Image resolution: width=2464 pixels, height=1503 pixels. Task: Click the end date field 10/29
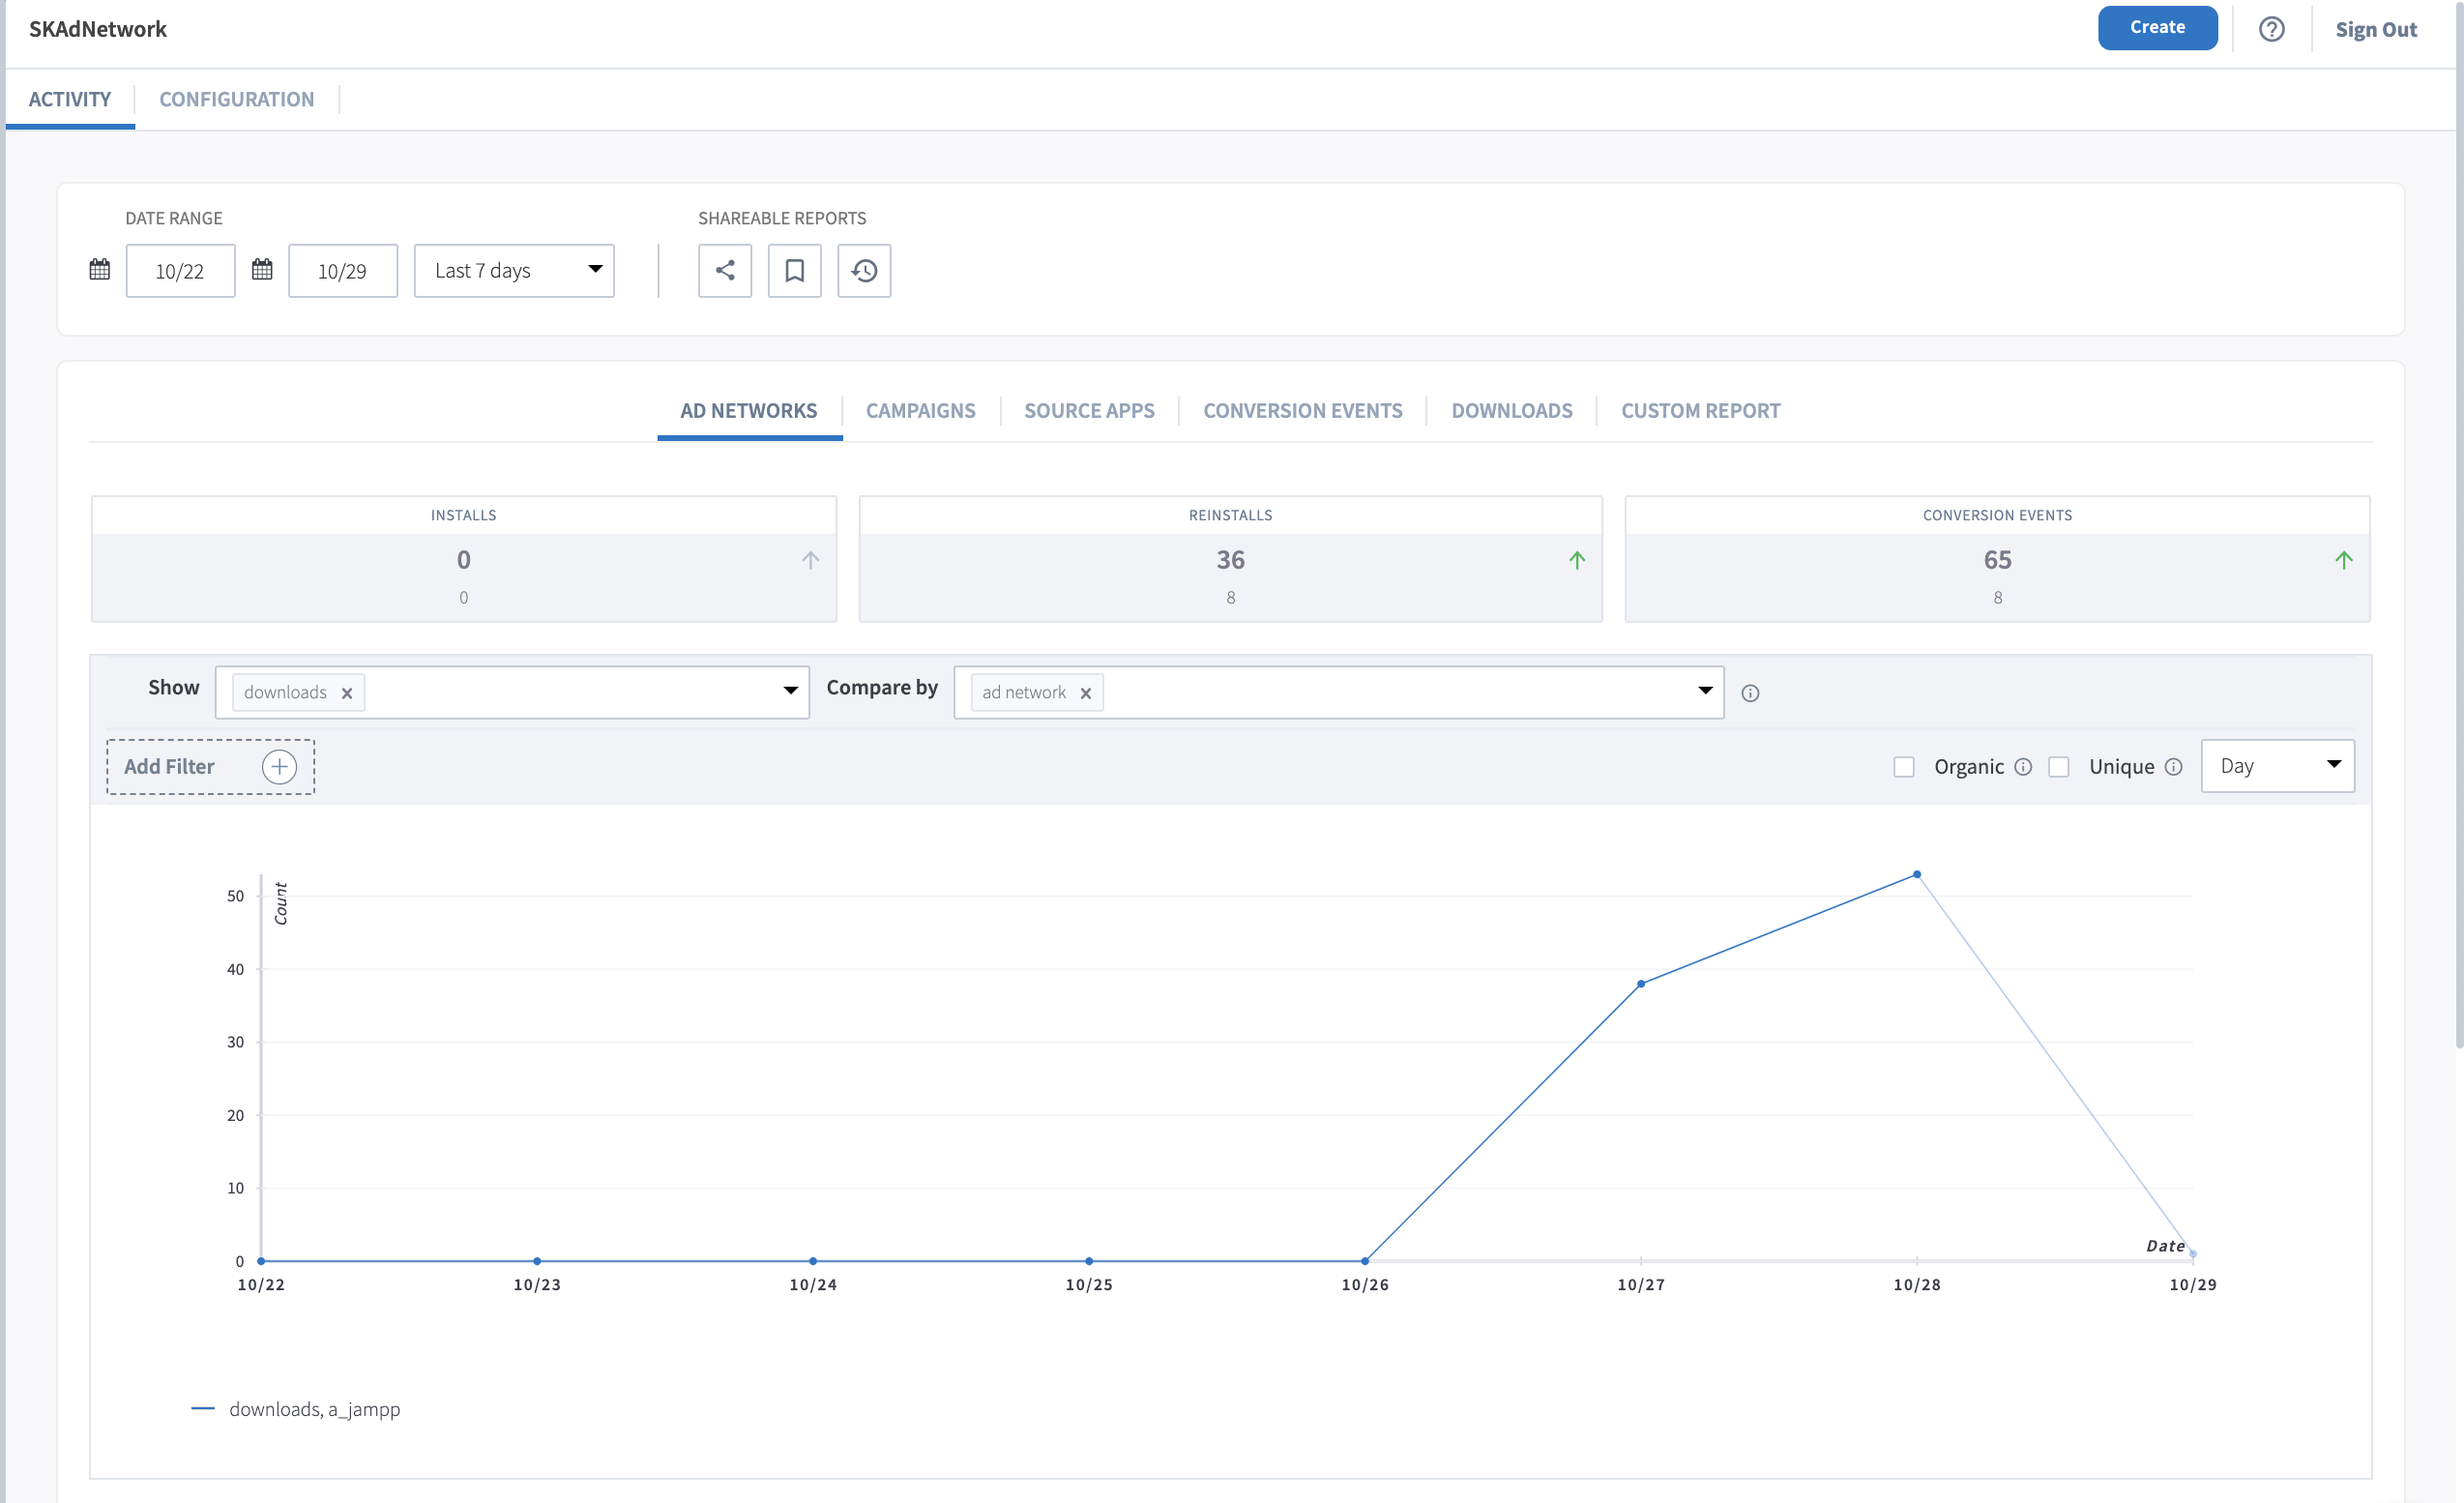[x=343, y=271]
